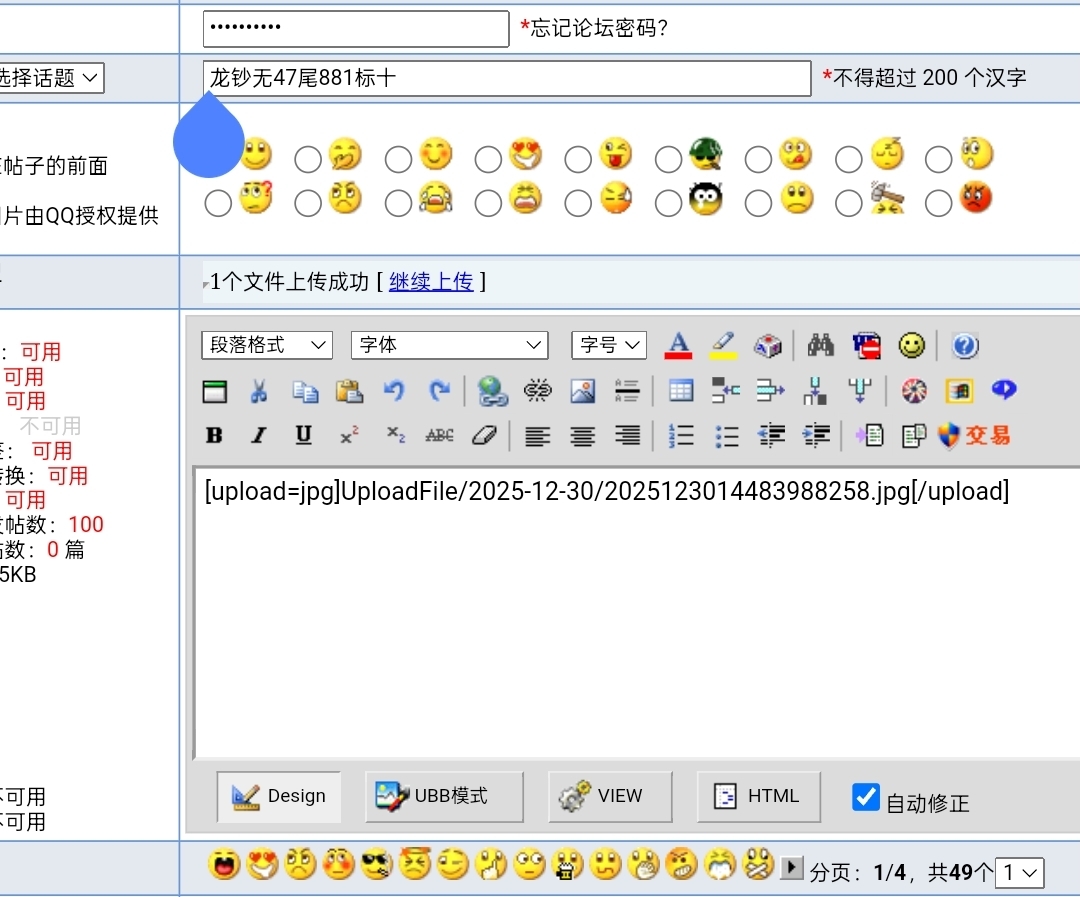Expand the 字号 font size dropdown
This screenshot has width=1080, height=897.
(x=609, y=345)
